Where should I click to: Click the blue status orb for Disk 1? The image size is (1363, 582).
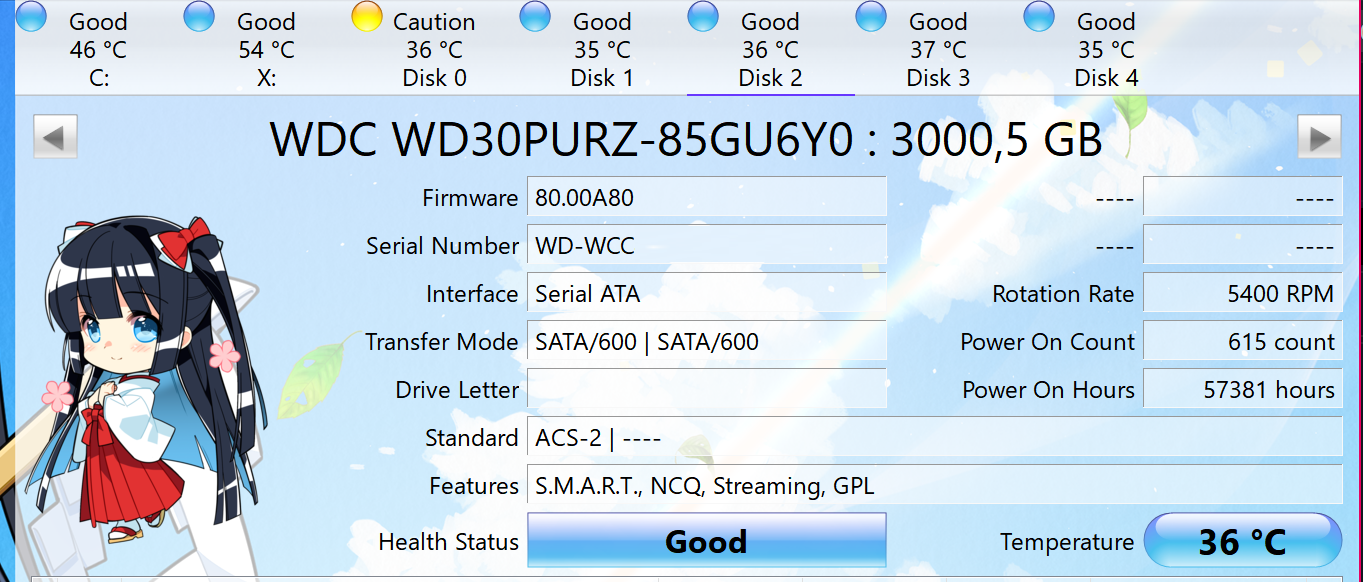click(536, 16)
